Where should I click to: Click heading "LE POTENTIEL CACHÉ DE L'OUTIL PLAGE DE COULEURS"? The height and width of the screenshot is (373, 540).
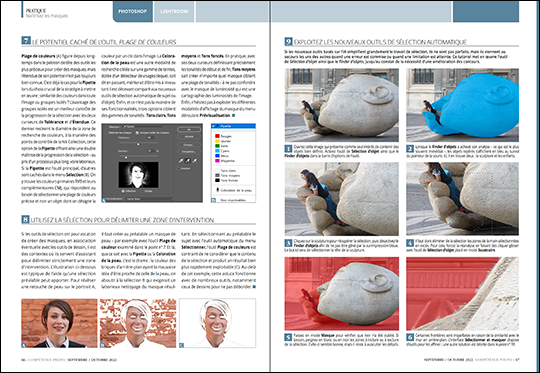(104, 42)
